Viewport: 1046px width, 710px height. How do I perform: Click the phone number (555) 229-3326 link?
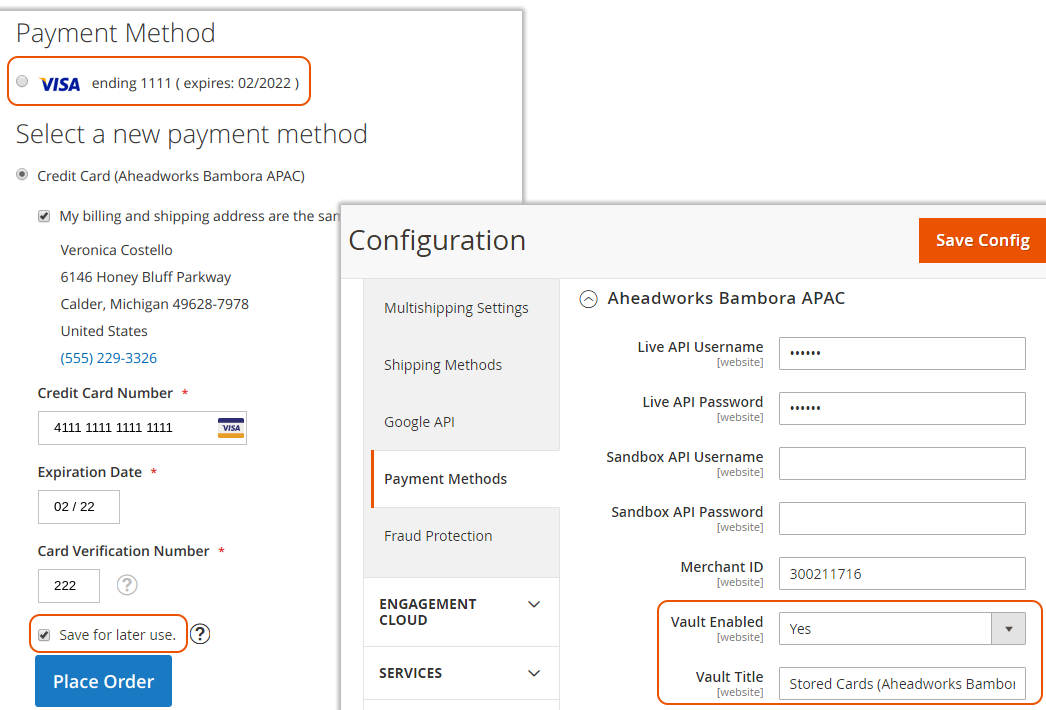pos(109,358)
